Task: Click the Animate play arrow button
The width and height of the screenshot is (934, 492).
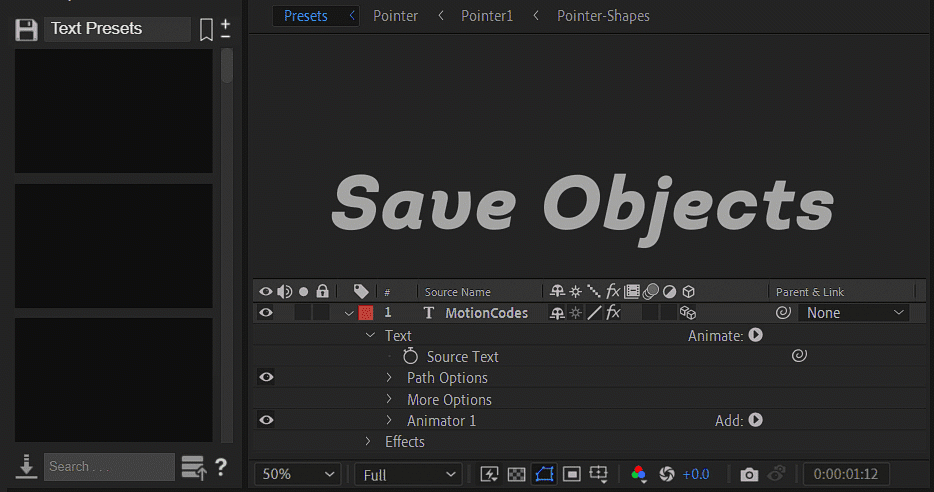Action: tap(755, 335)
